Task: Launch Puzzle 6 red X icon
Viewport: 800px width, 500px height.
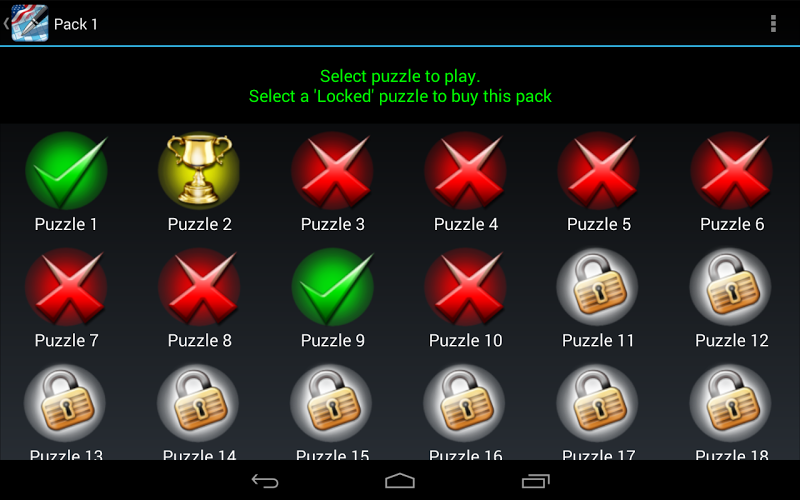Action: tap(732, 170)
